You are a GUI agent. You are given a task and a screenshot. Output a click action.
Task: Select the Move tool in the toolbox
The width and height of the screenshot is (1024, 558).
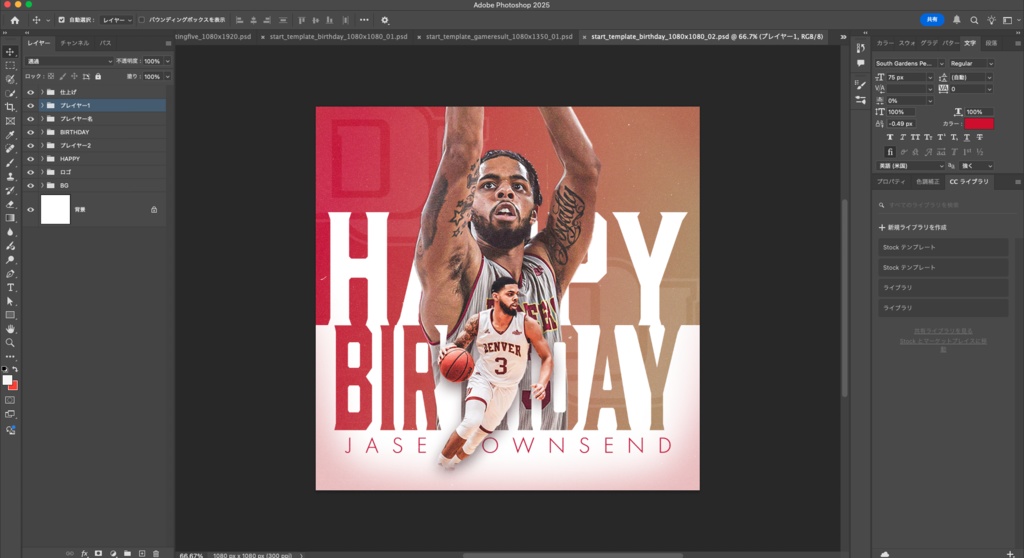10,52
